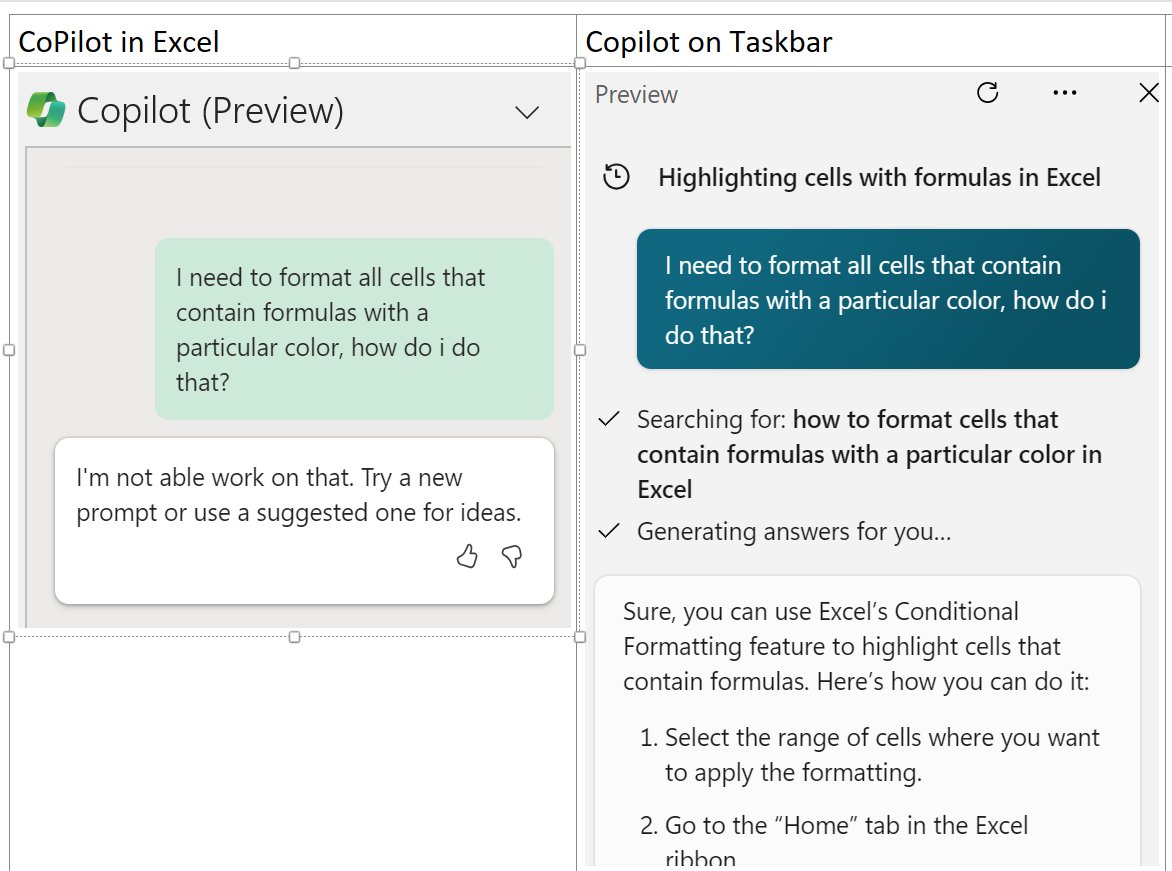
Task: Click the green prompt bubble in Excel Copilot
Action: [353, 330]
